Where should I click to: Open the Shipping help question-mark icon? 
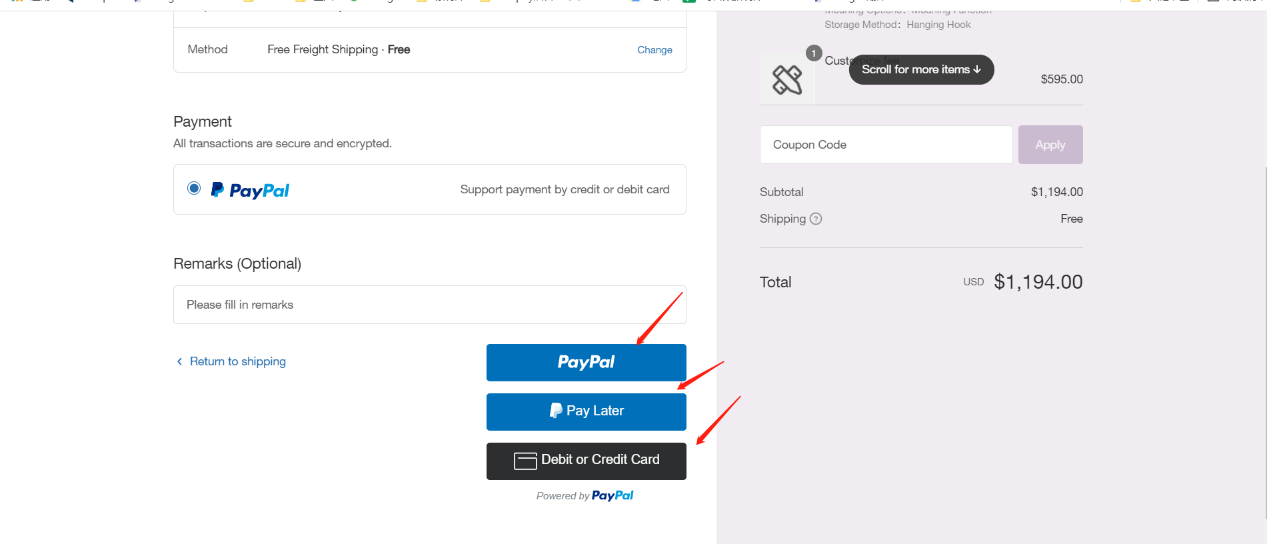click(816, 219)
